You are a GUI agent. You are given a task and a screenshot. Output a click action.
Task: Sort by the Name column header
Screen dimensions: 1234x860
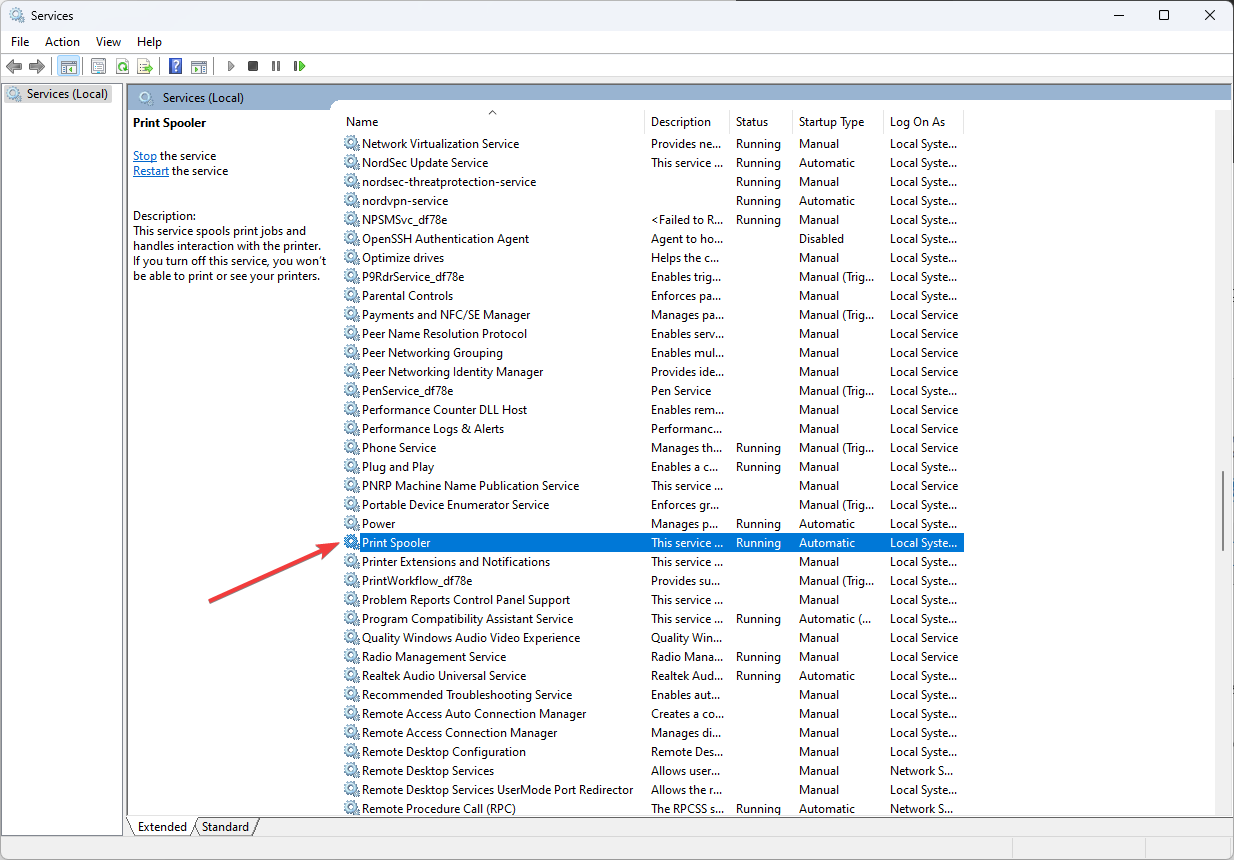[x=492, y=122]
